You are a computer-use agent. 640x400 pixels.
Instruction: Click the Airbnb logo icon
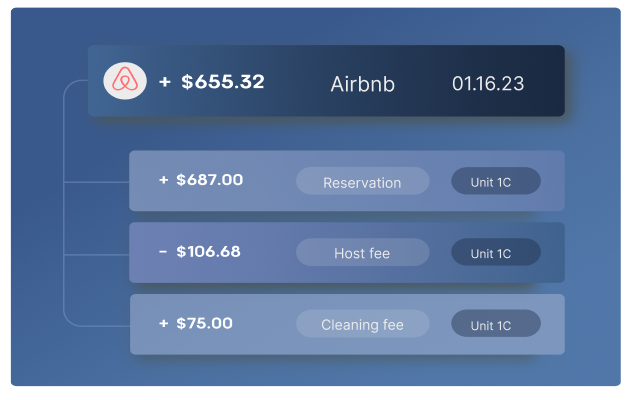125,81
